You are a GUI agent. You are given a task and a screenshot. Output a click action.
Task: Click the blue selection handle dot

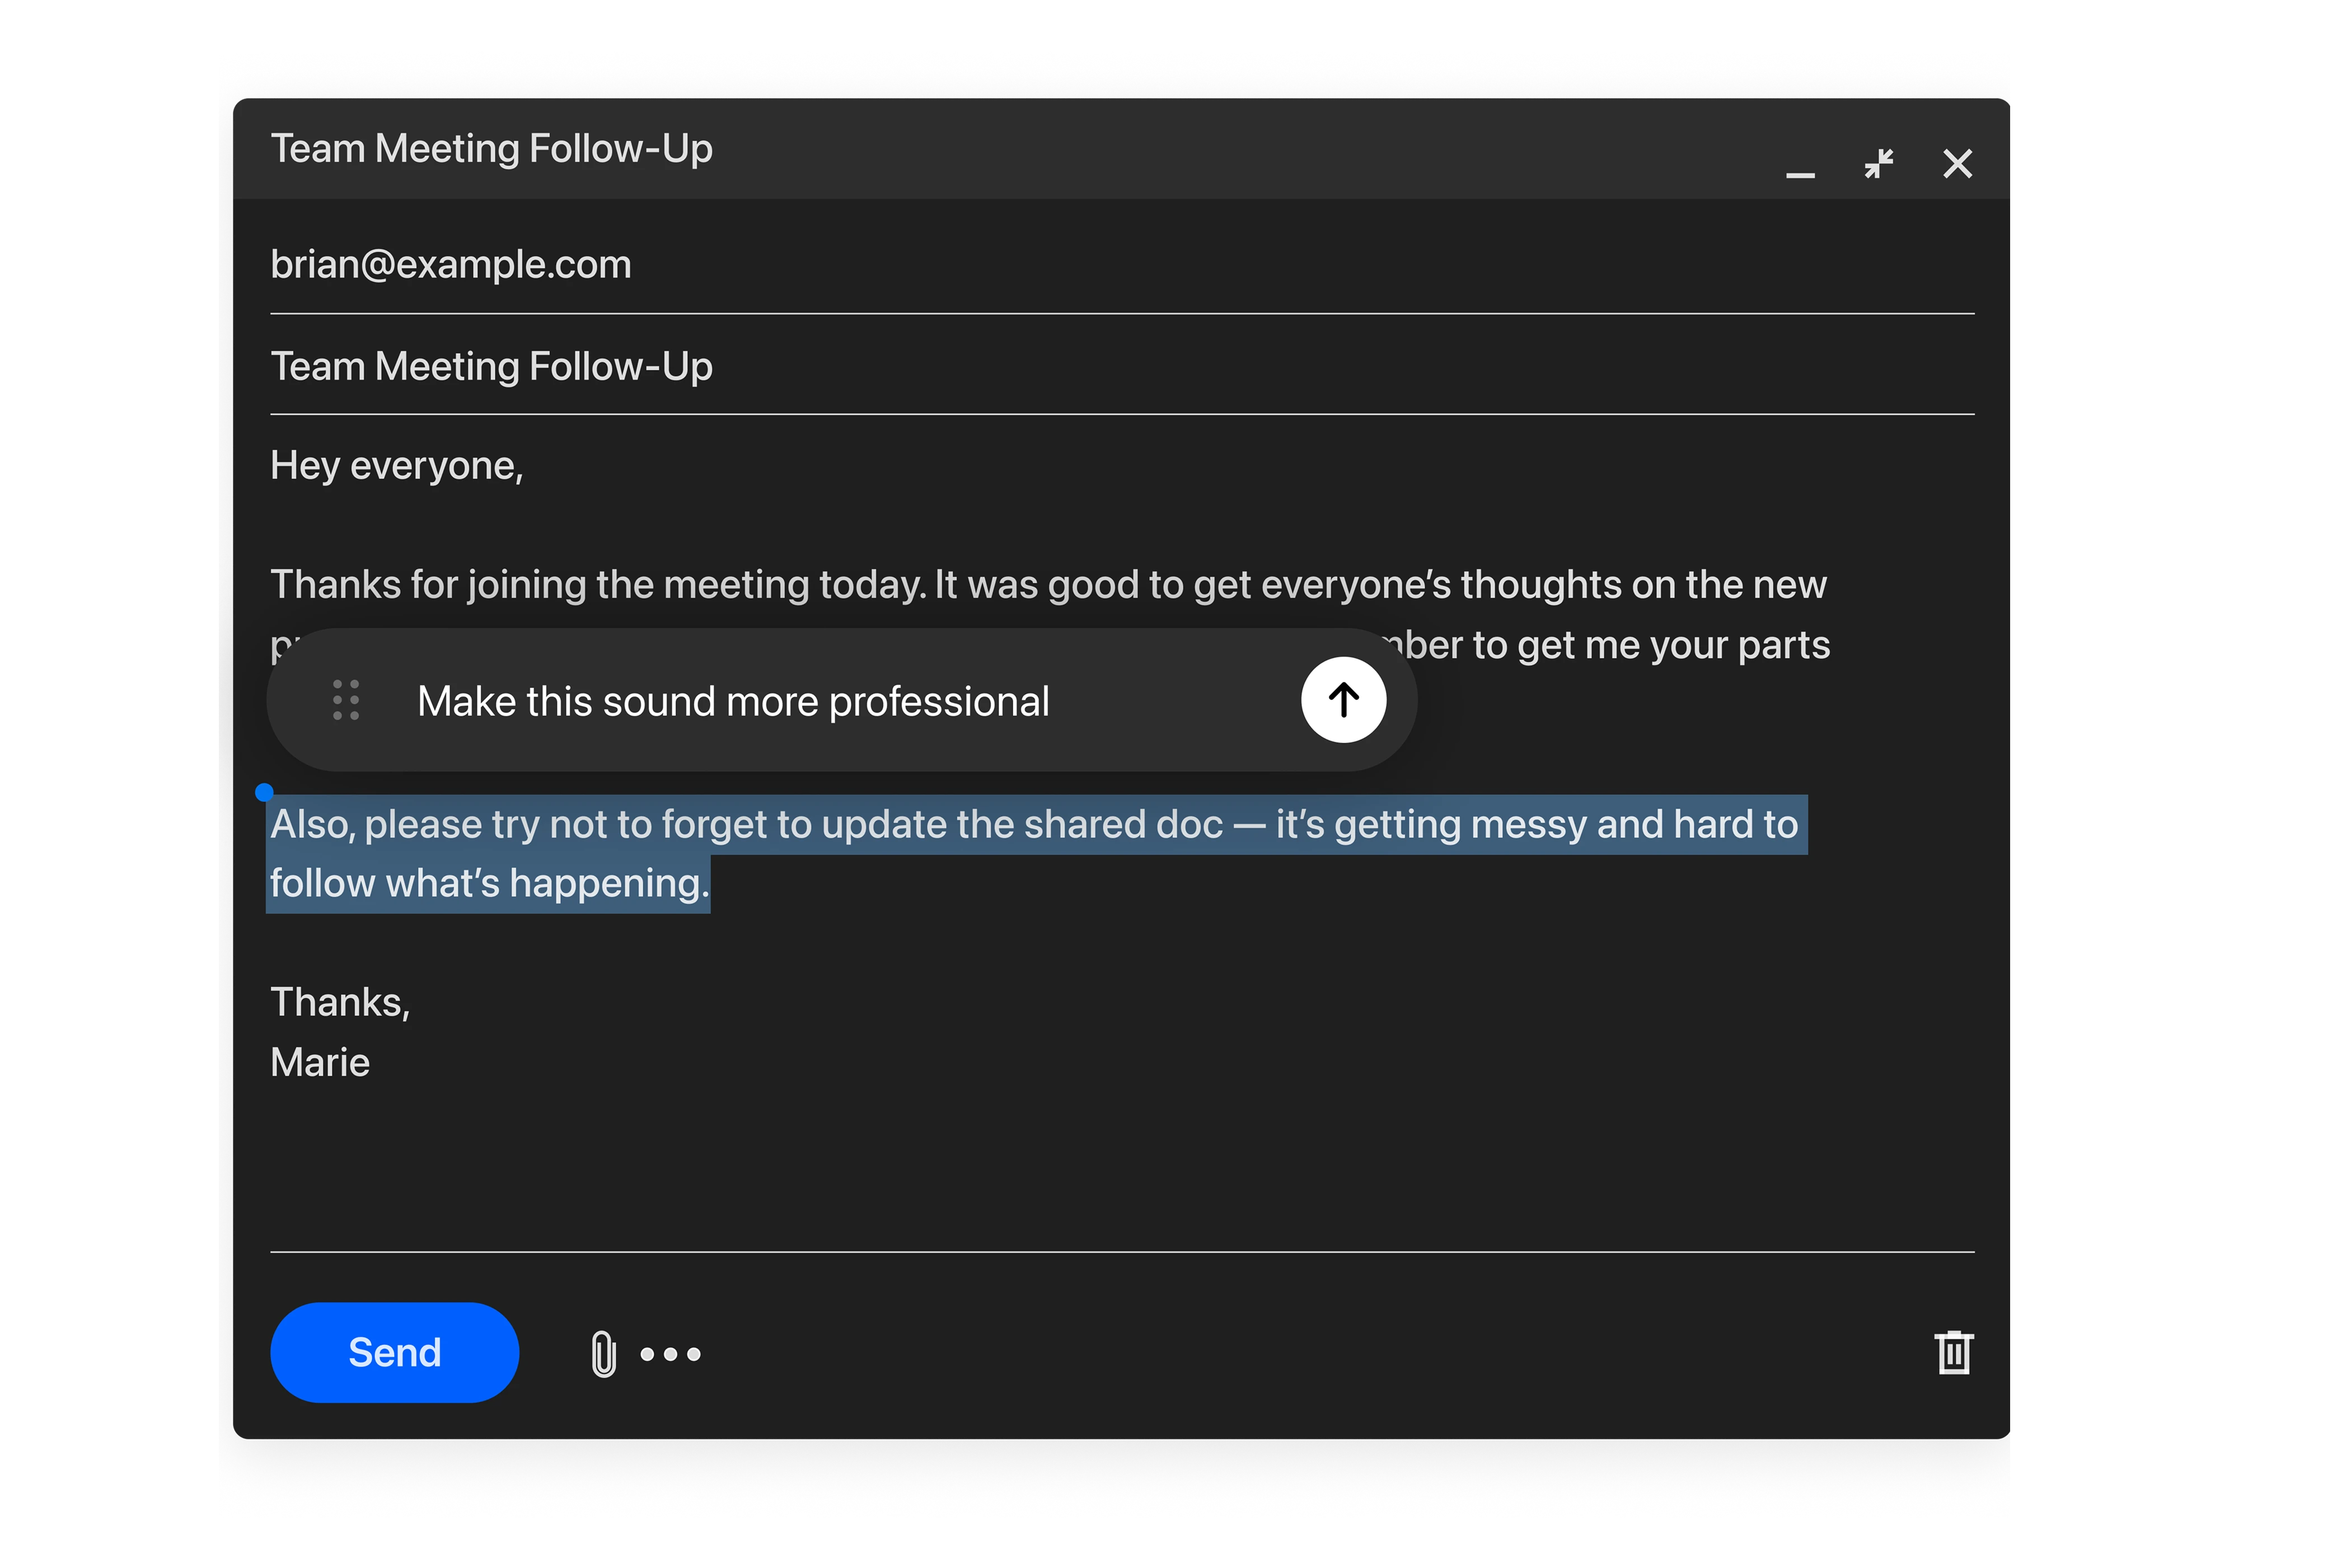tap(264, 790)
